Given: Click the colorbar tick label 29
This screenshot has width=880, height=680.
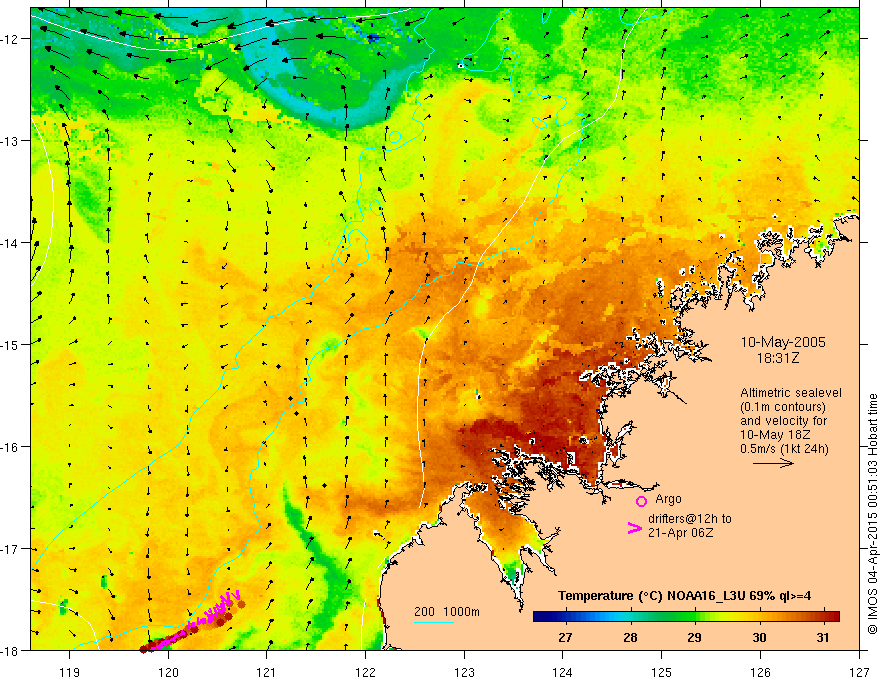Looking at the screenshot, I should coord(694,637).
